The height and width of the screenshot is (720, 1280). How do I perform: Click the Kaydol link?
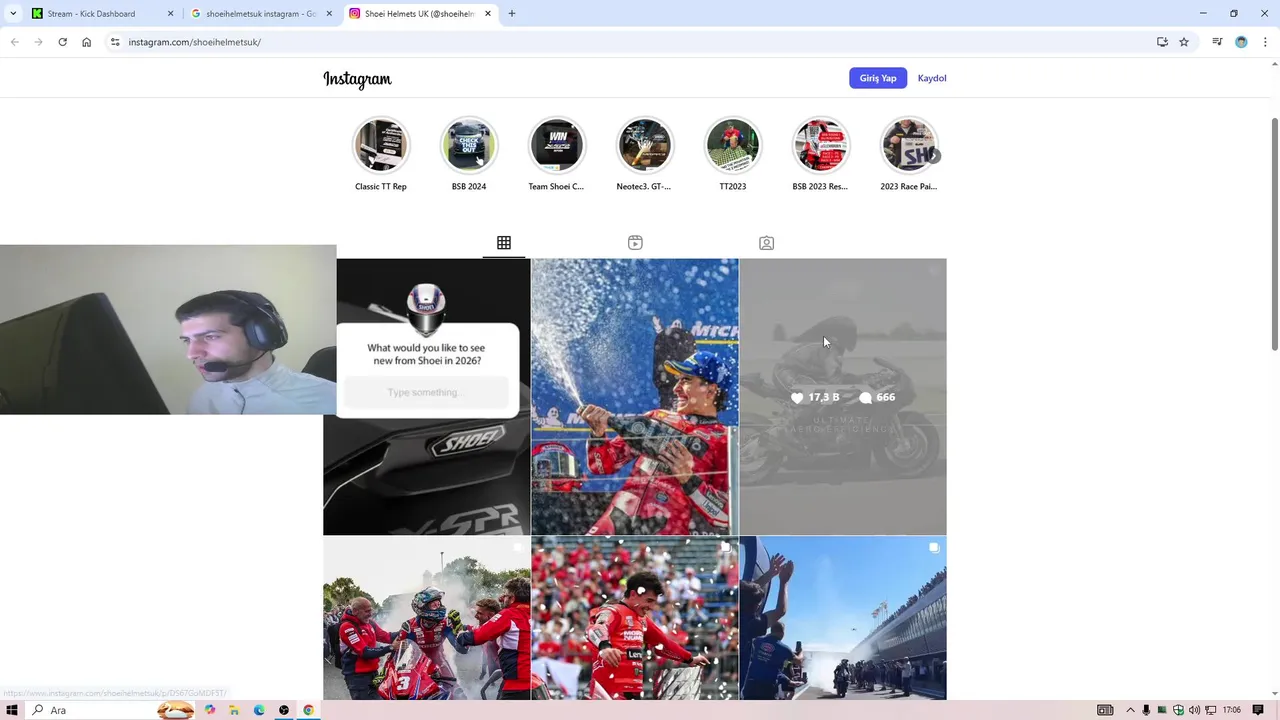[x=932, y=78]
